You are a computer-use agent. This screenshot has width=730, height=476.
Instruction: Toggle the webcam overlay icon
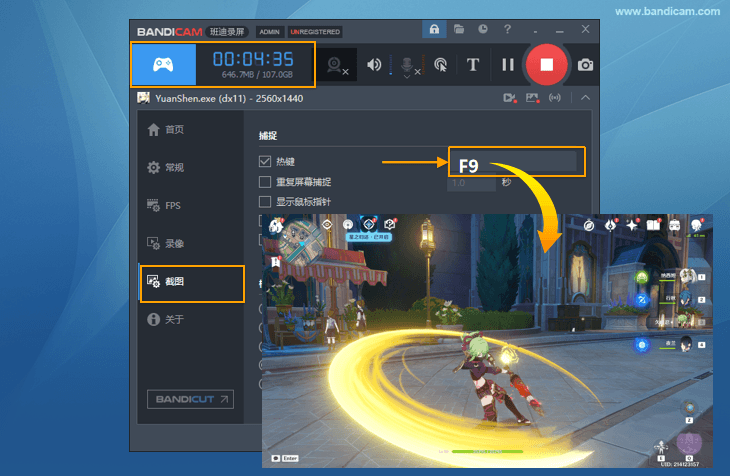click(x=337, y=65)
